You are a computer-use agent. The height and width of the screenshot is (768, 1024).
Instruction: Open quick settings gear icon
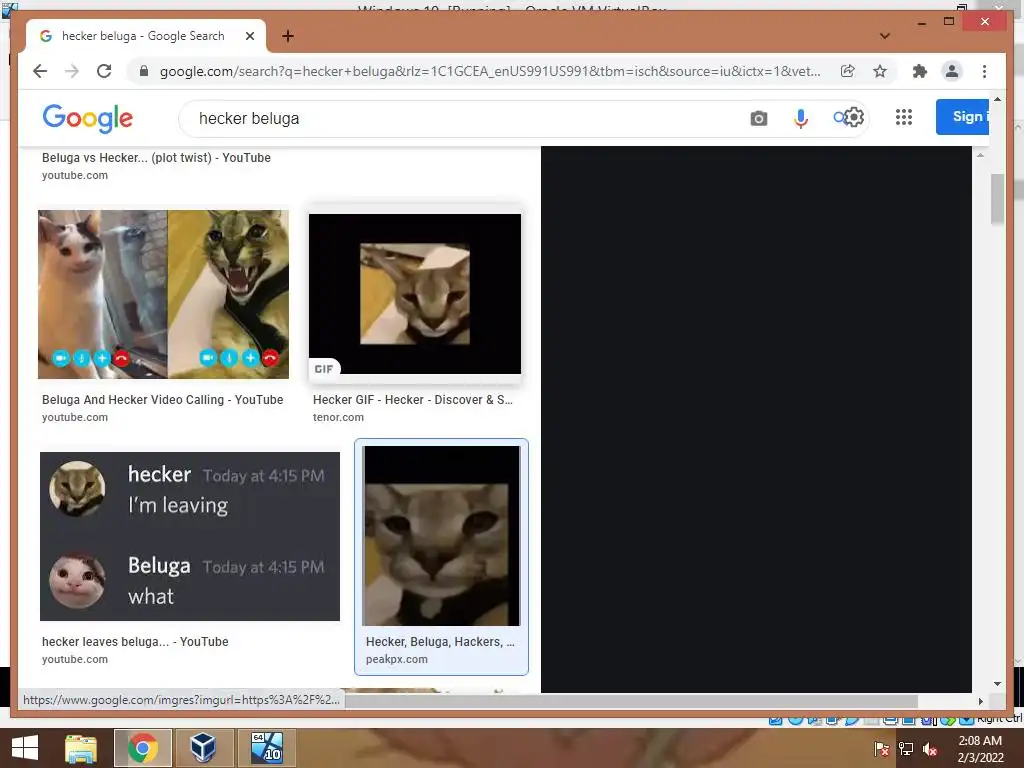point(854,118)
